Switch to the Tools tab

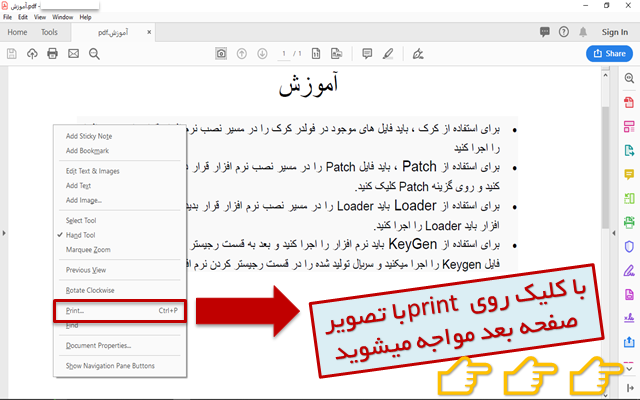point(49,32)
